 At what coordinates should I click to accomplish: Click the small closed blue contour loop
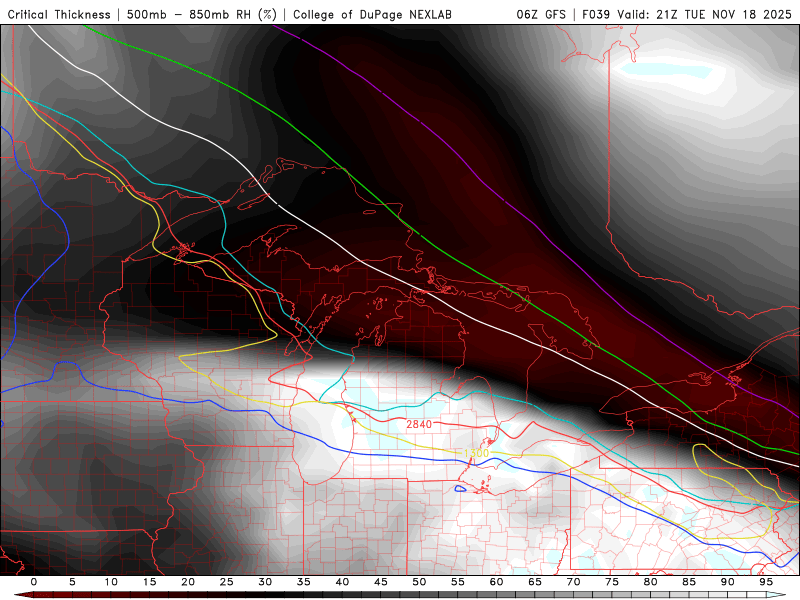pos(460,489)
